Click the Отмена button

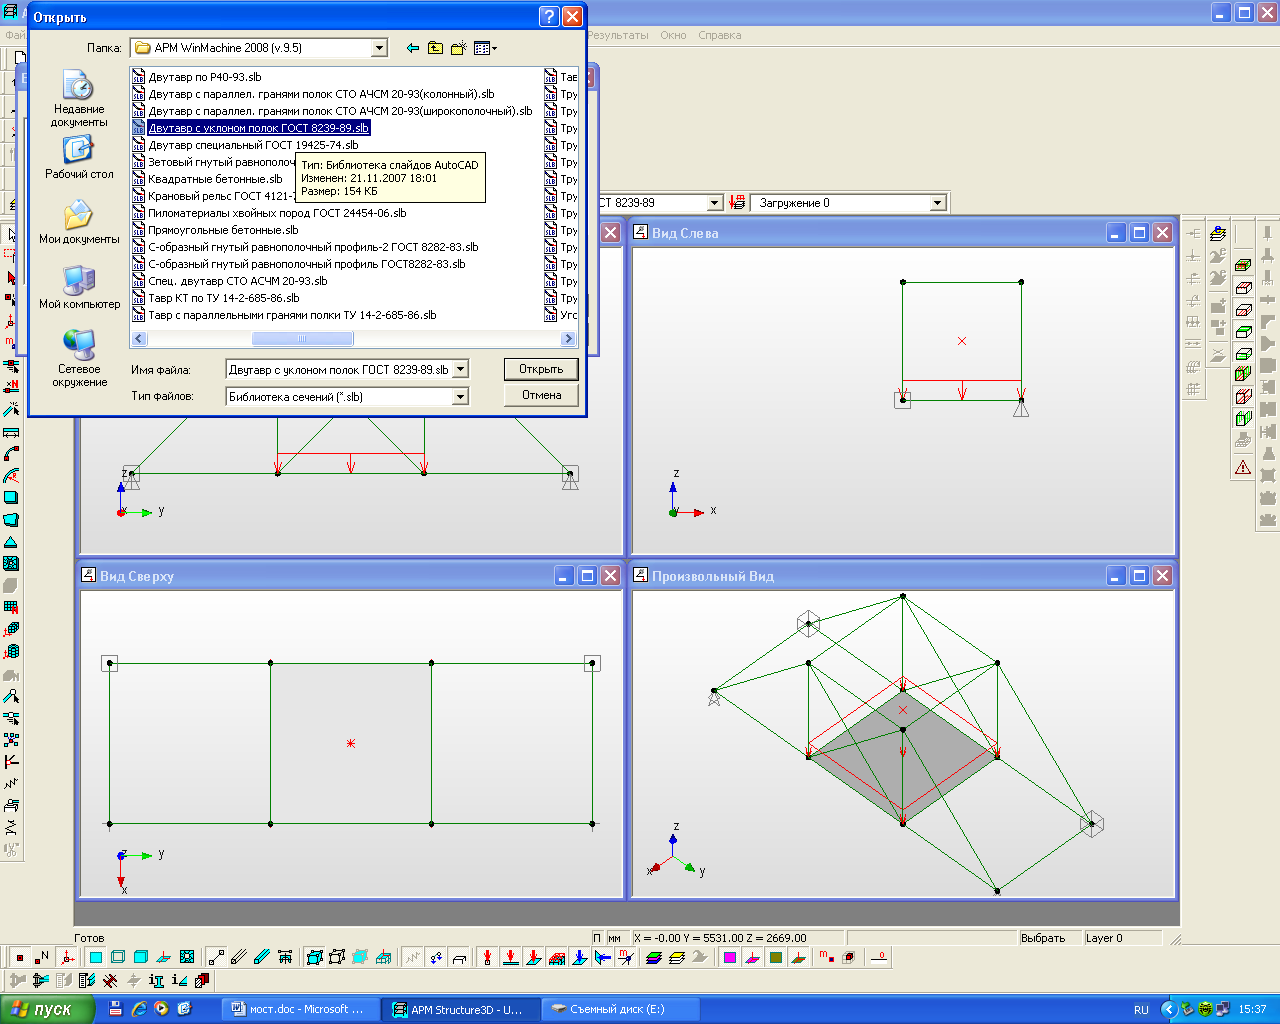tap(541, 395)
